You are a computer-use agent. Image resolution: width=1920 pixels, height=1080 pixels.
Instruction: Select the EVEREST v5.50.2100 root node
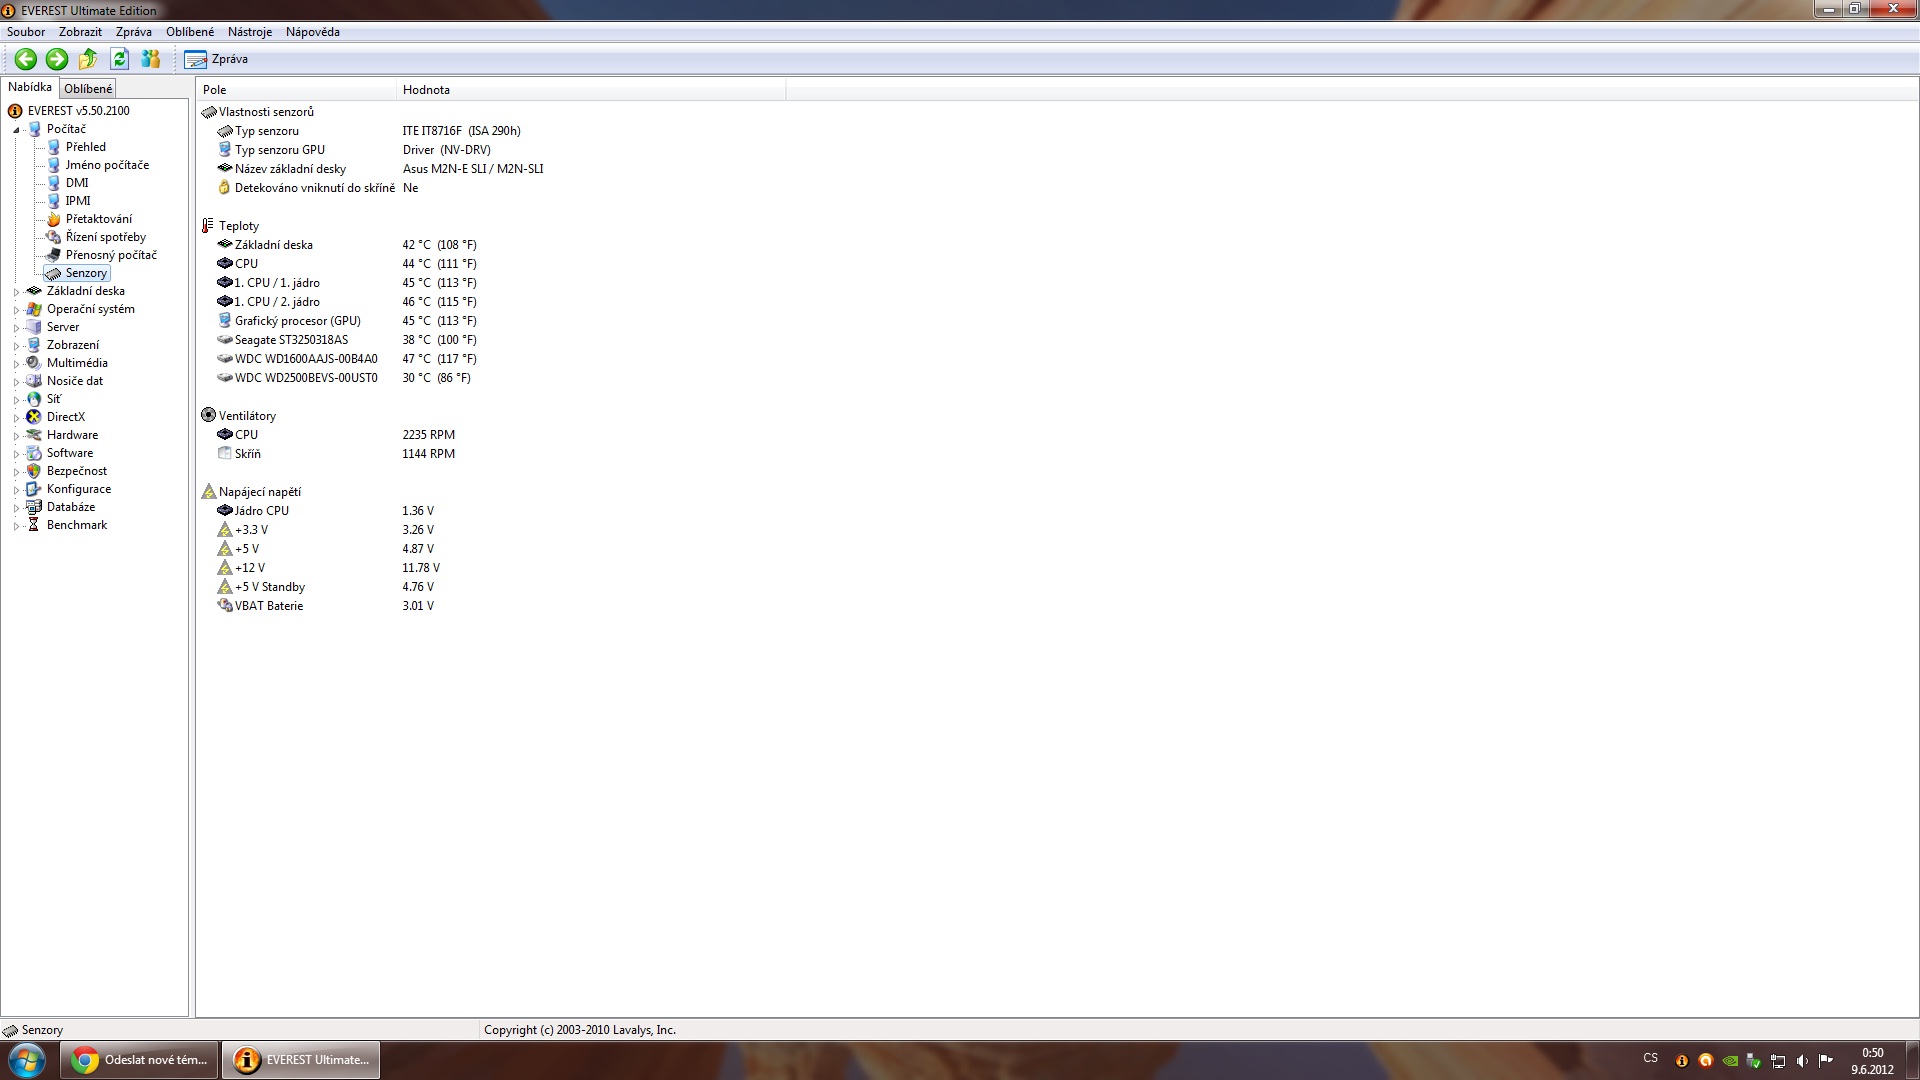pyautogui.click(x=78, y=111)
